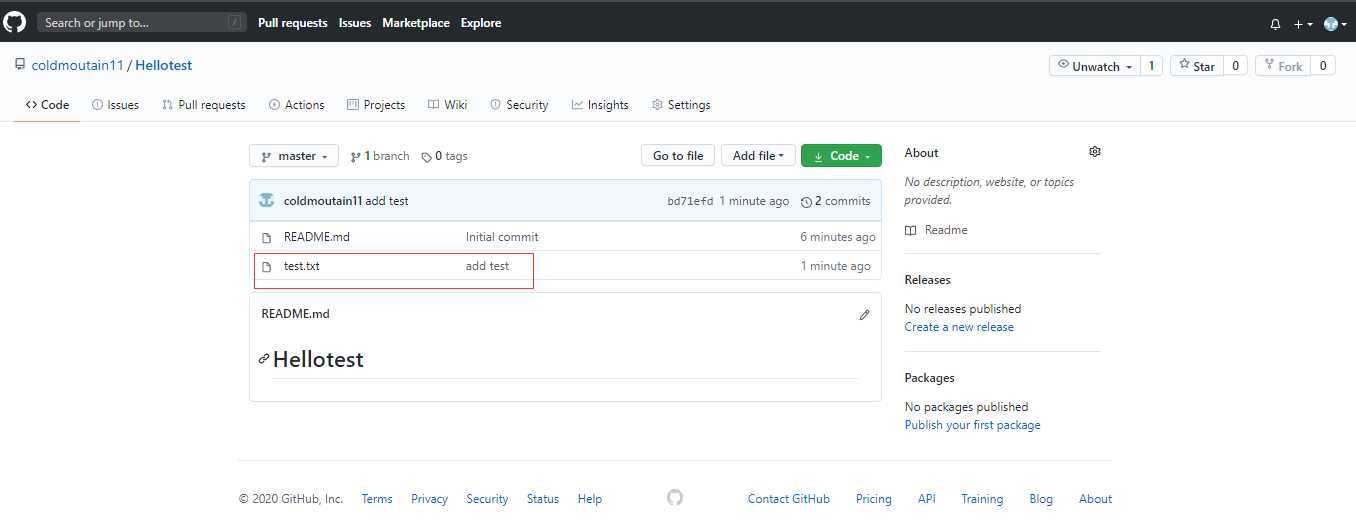View the 1 branch link
The height and width of the screenshot is (524, 1356).
tap(379, 156)
